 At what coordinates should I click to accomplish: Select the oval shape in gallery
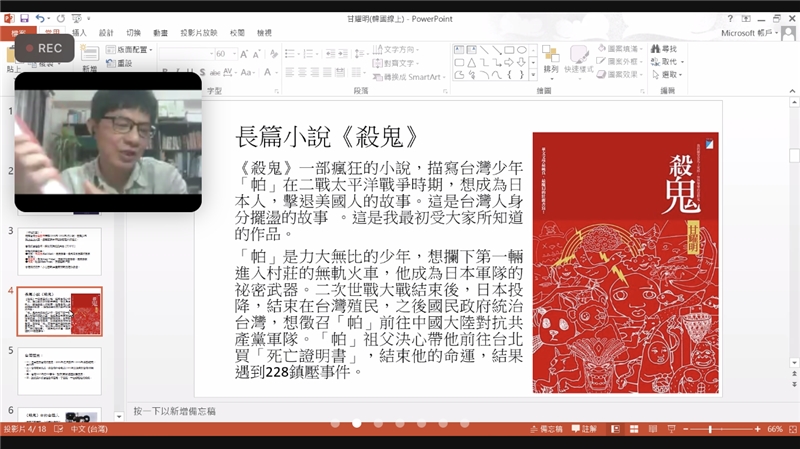[521, 50]
